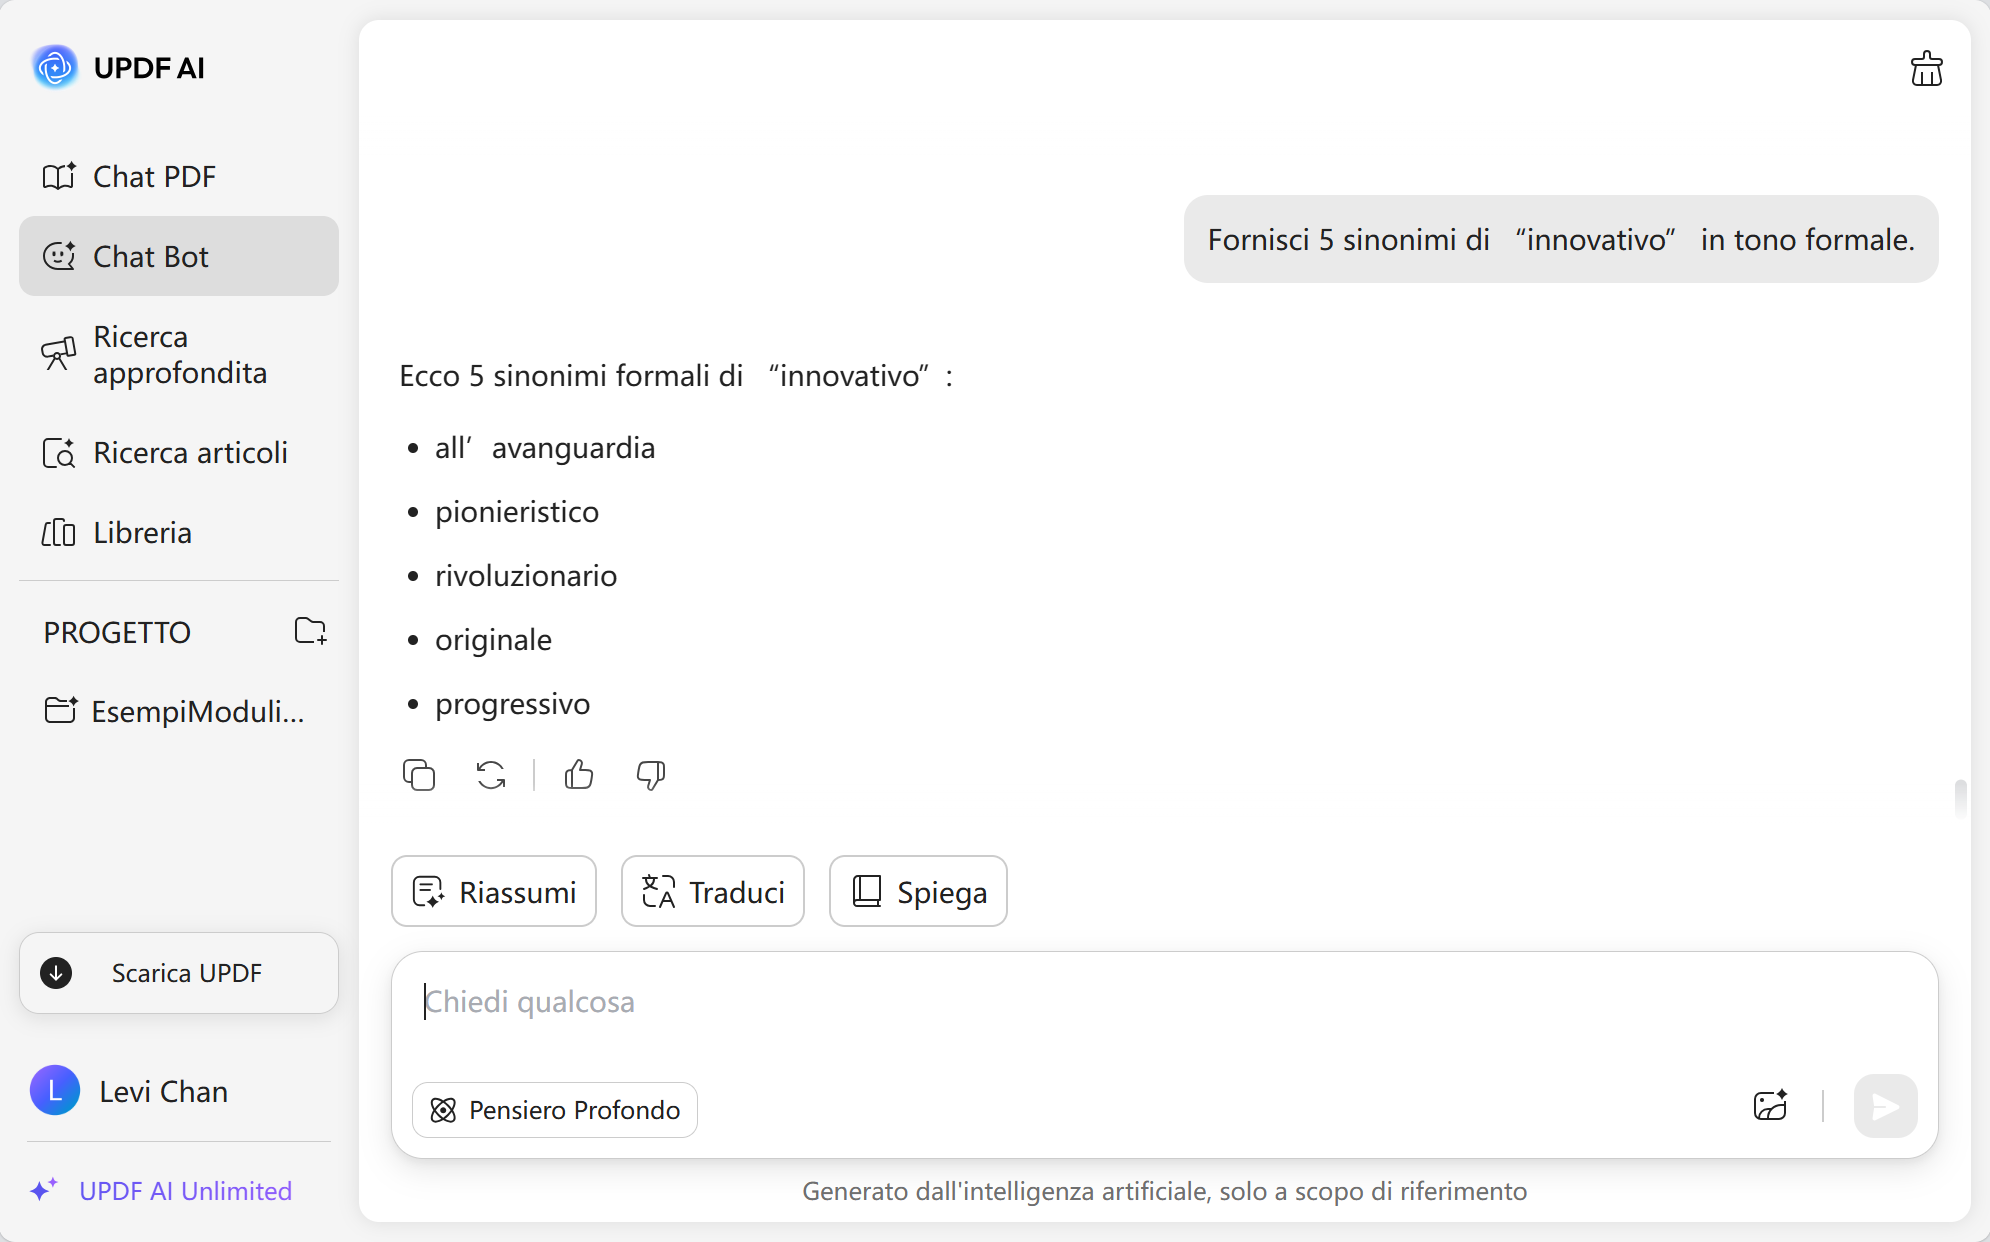
Task: Give a thumbs down to the answer
Action: coord(649,775)
